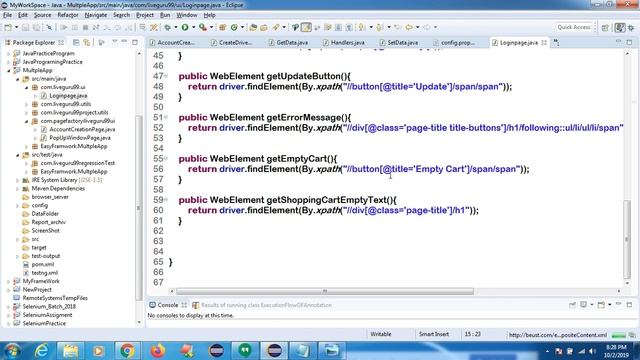Select Loginpage.java in Package Explorer
Viewport: 640px width, 360px height.
click(x=68, y=96)
